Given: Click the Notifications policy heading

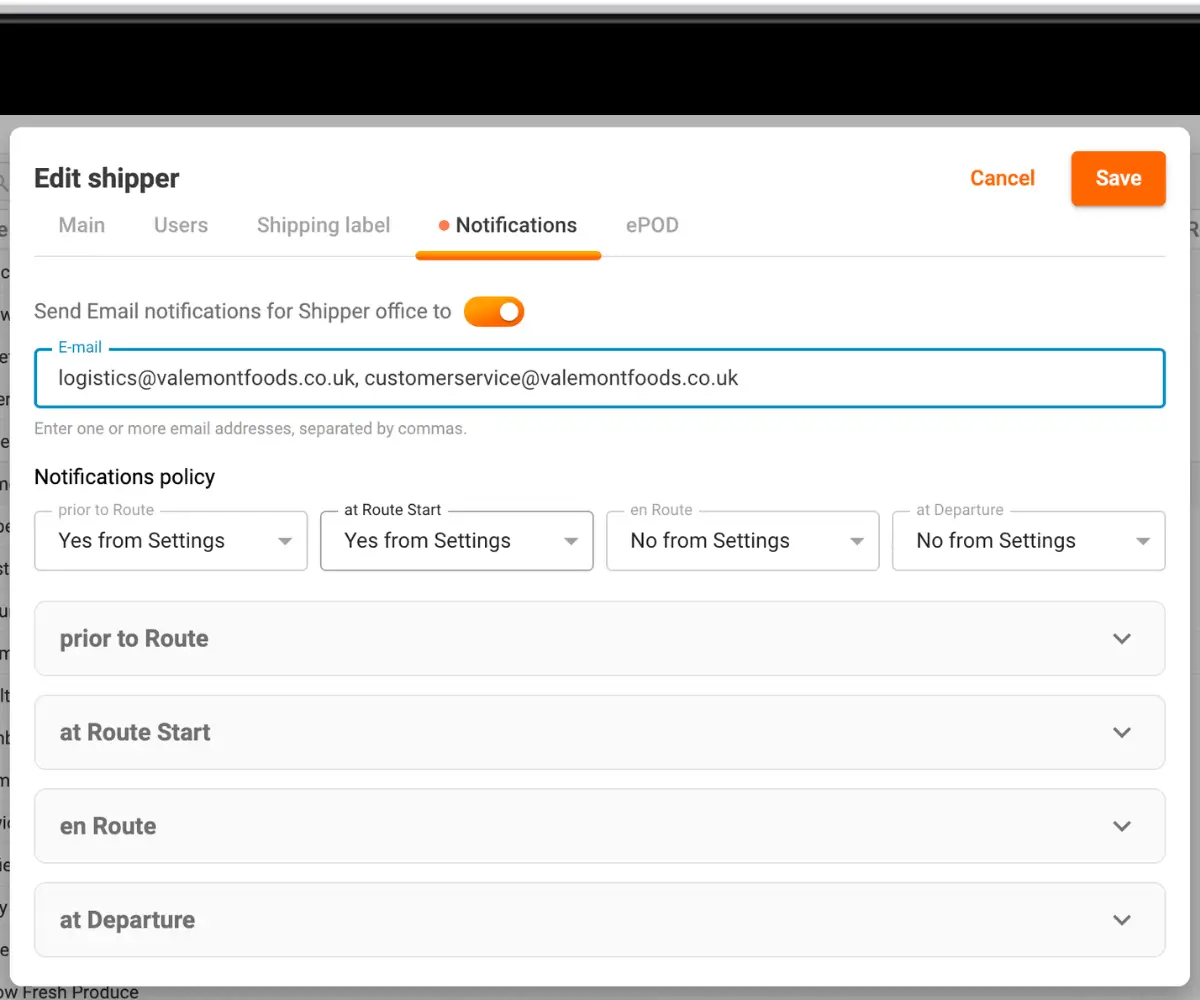Looking at the screenshot, I should pyautogui.click(x=125, y=477).
